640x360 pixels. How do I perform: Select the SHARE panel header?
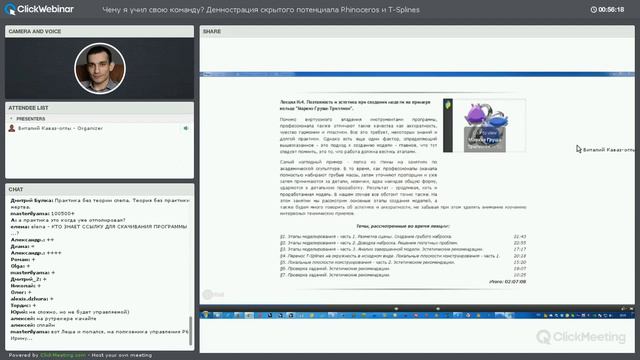pos(417,31)
